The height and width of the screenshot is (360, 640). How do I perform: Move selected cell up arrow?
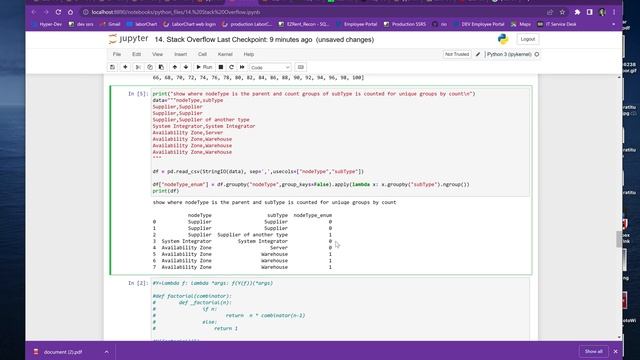(x=175, y=67)
